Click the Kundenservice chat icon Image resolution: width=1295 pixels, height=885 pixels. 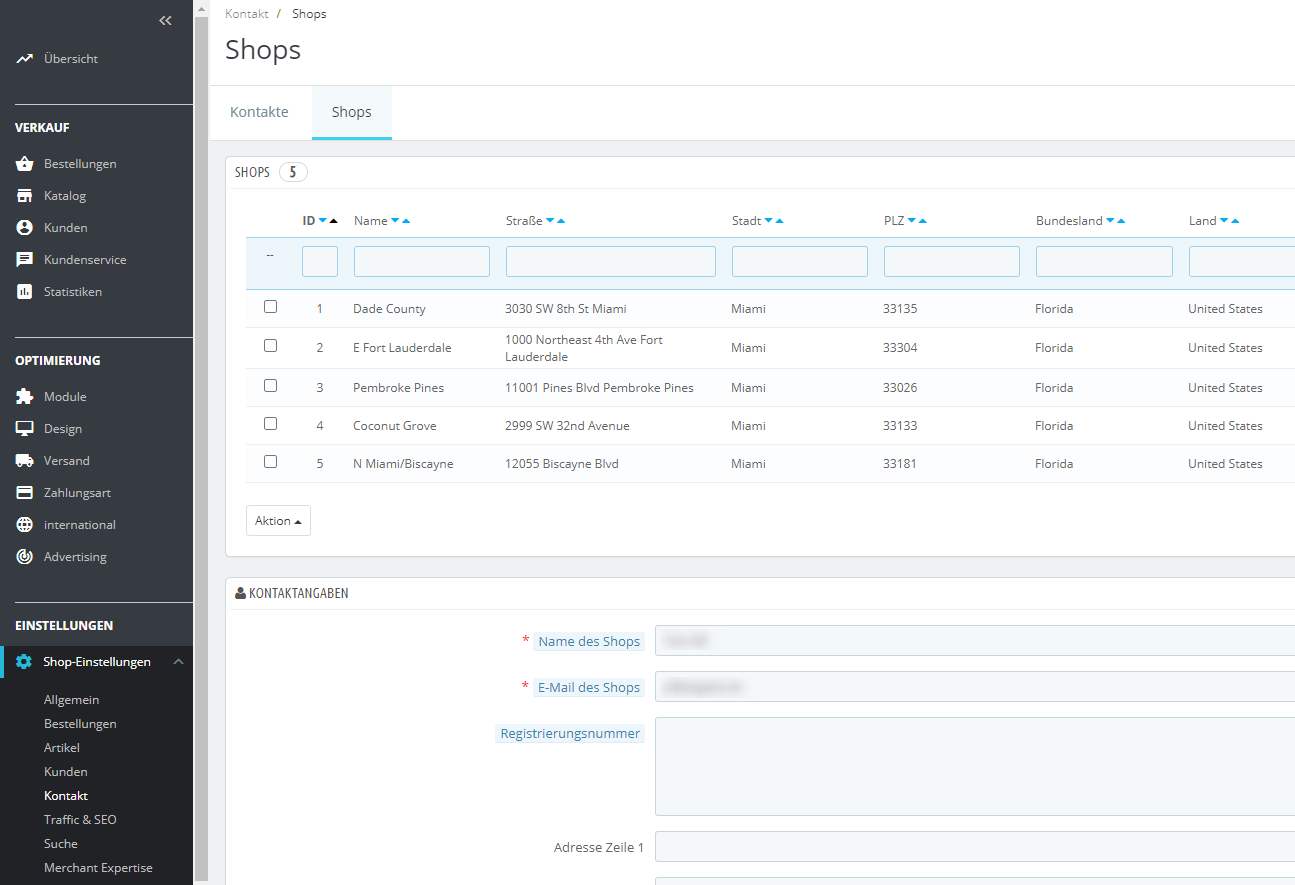point(25,260)
